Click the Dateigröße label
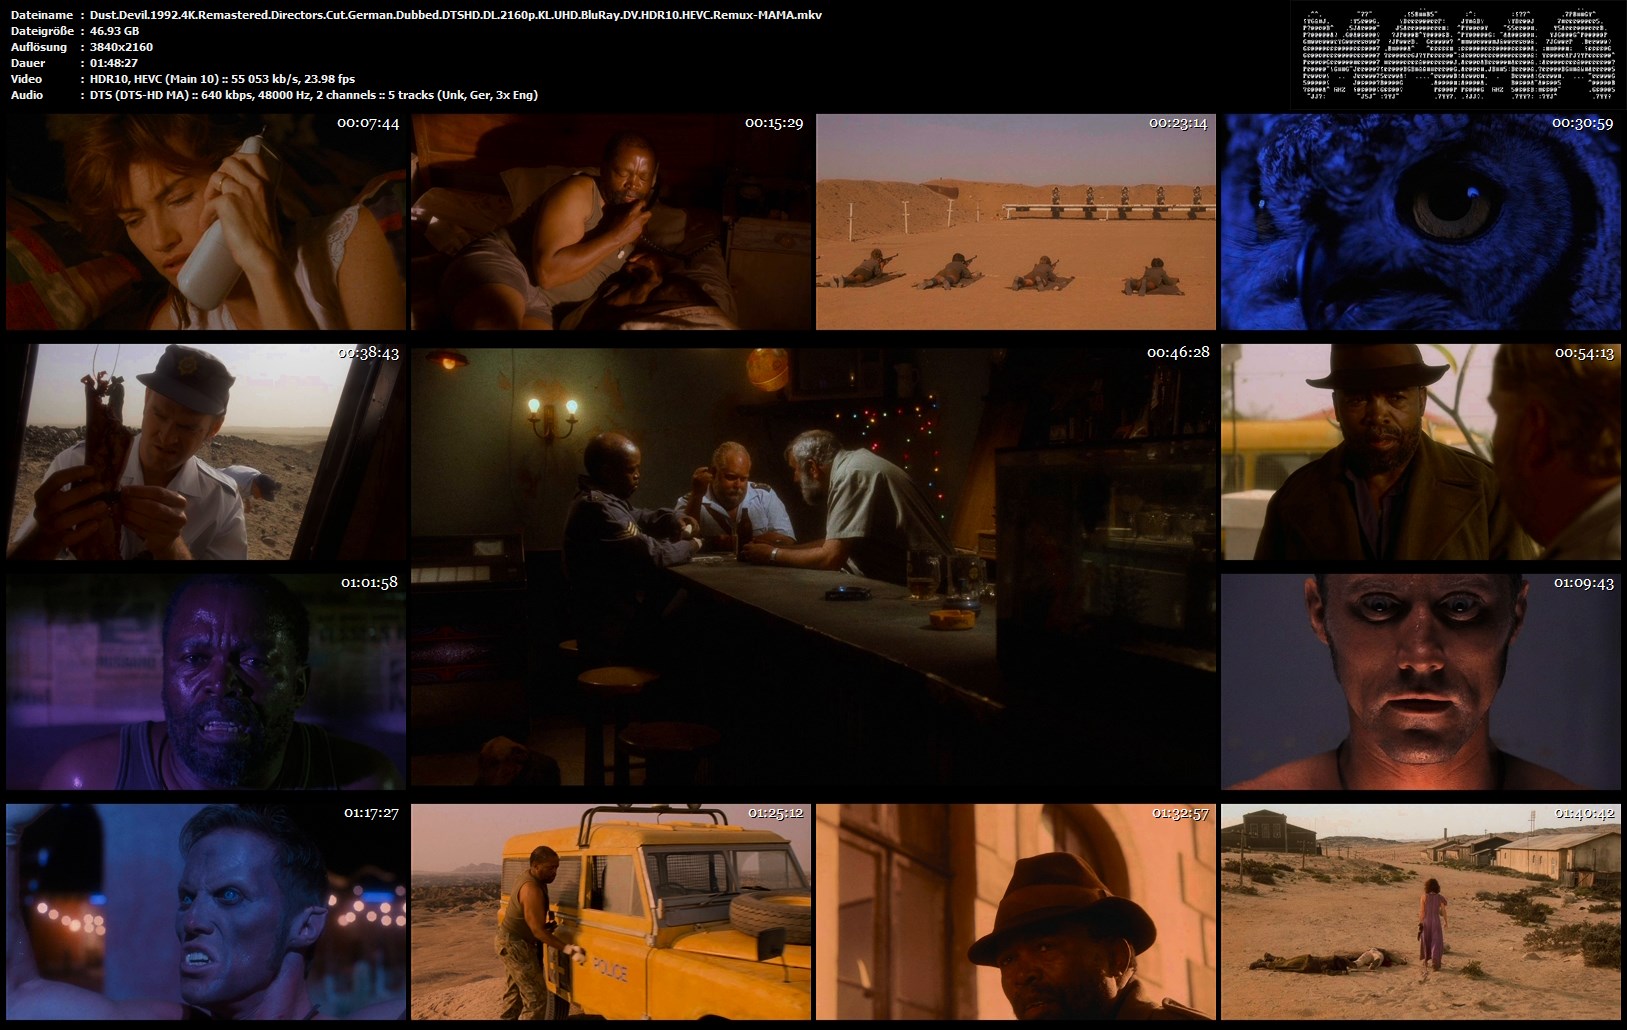 42,31
